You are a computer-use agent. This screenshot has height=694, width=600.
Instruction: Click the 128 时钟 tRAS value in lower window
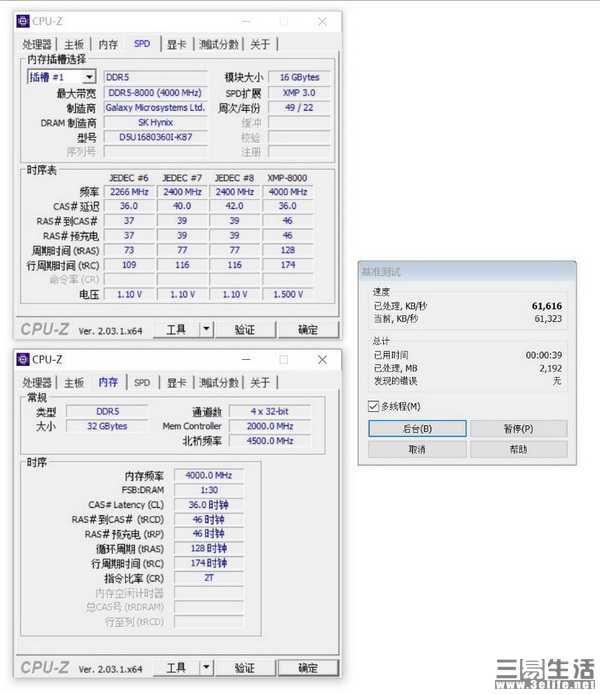coord(209,548)
